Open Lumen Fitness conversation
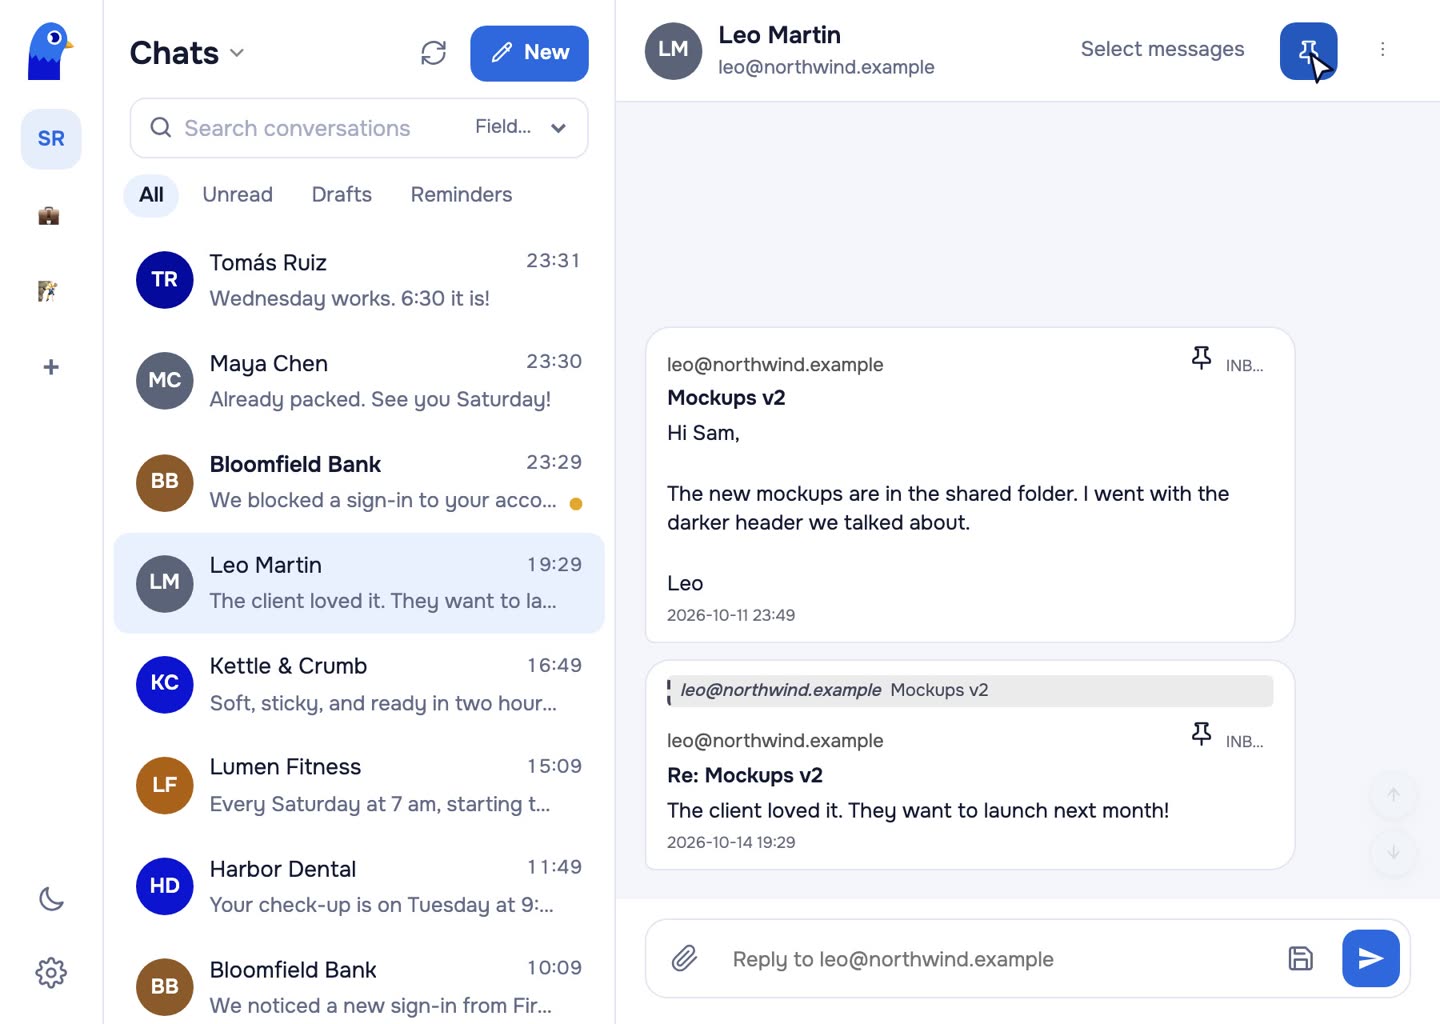This screenshot has width=1440, height=1024. (x=359, y=785)
